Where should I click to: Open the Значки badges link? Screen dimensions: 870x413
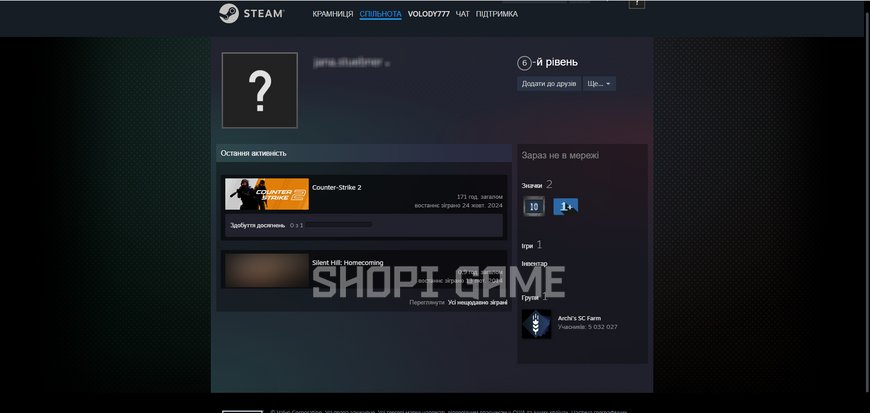532,185
